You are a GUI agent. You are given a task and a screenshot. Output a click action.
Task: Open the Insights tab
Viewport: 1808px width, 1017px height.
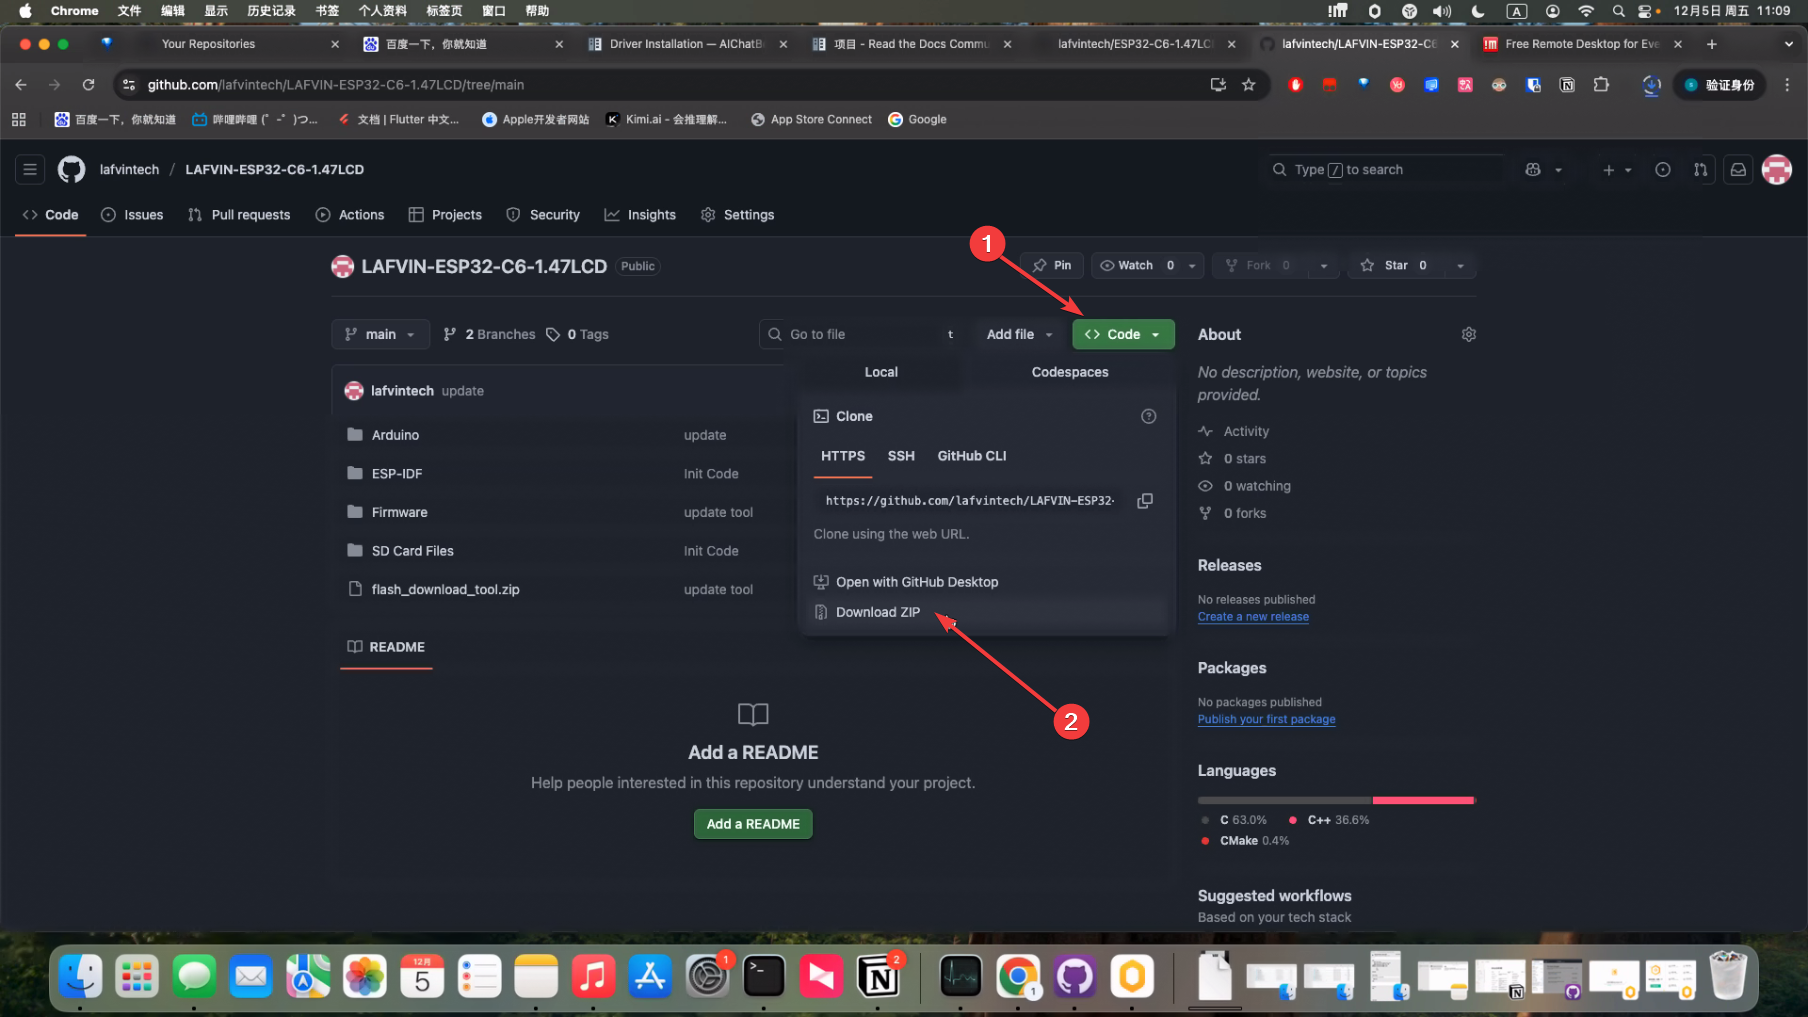pos(640,215)
